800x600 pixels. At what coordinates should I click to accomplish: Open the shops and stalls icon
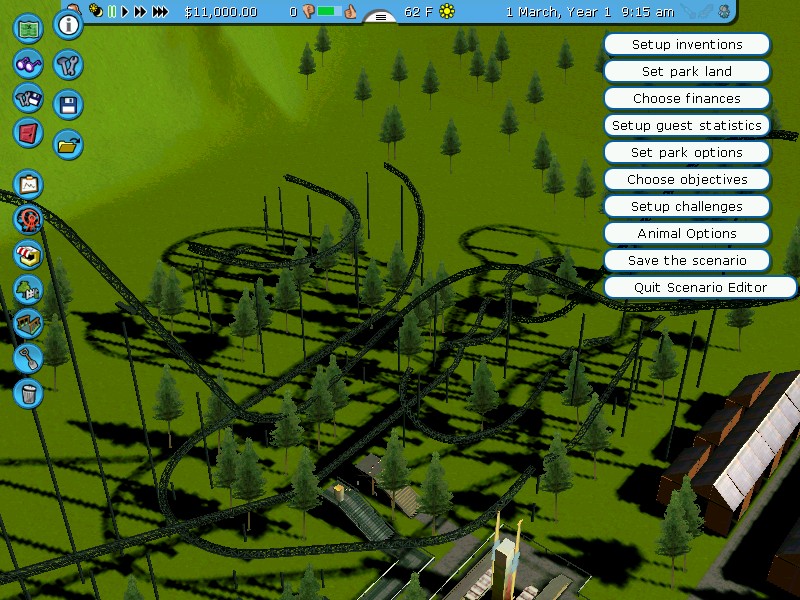(29, 254)
